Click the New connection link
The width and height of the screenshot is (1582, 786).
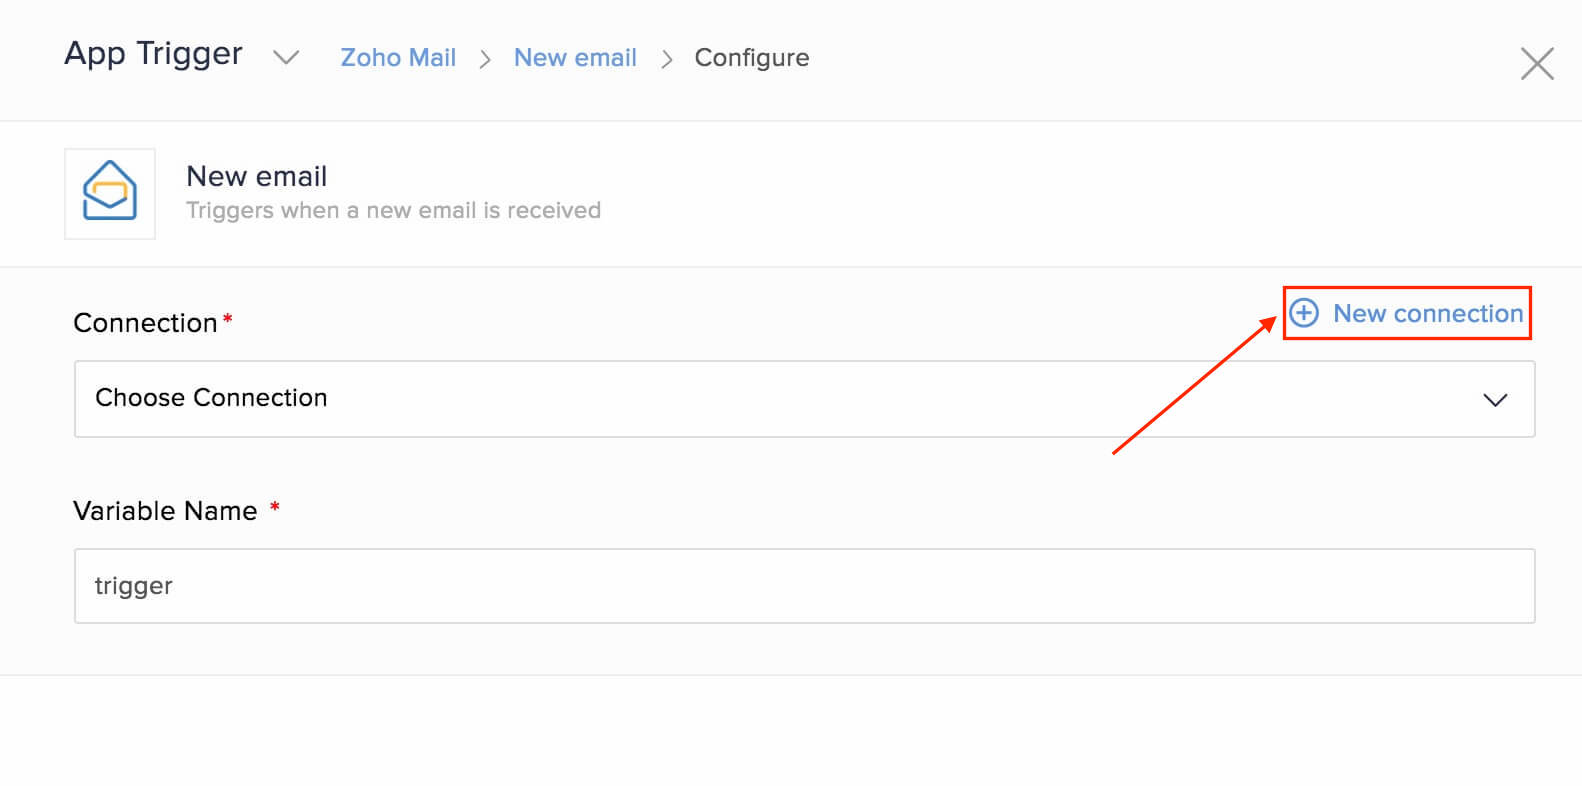tap(1427, 313)
